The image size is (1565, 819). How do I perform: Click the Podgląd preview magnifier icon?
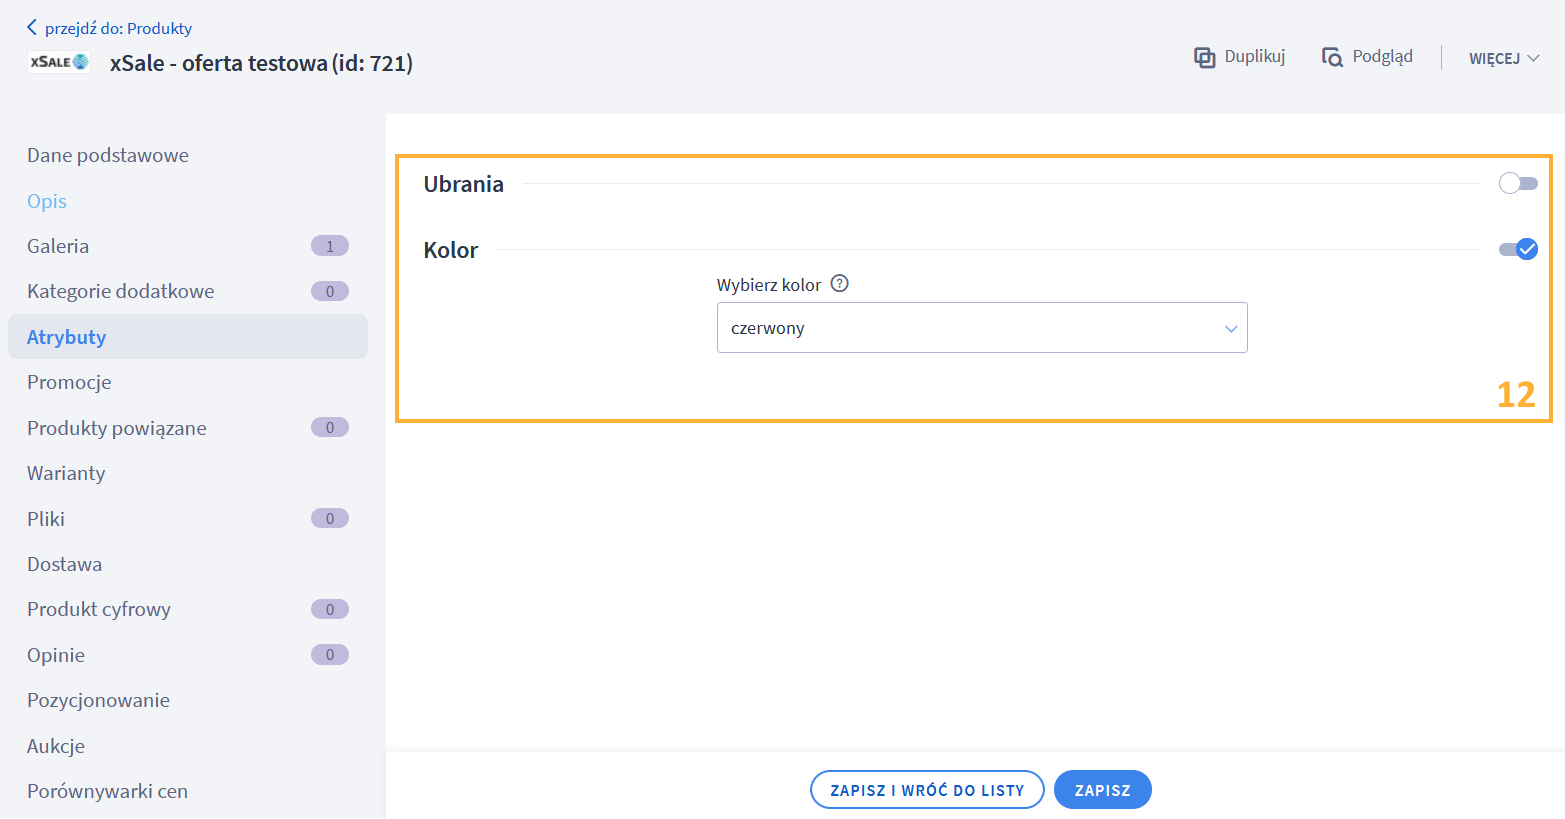click(1332, 58)
